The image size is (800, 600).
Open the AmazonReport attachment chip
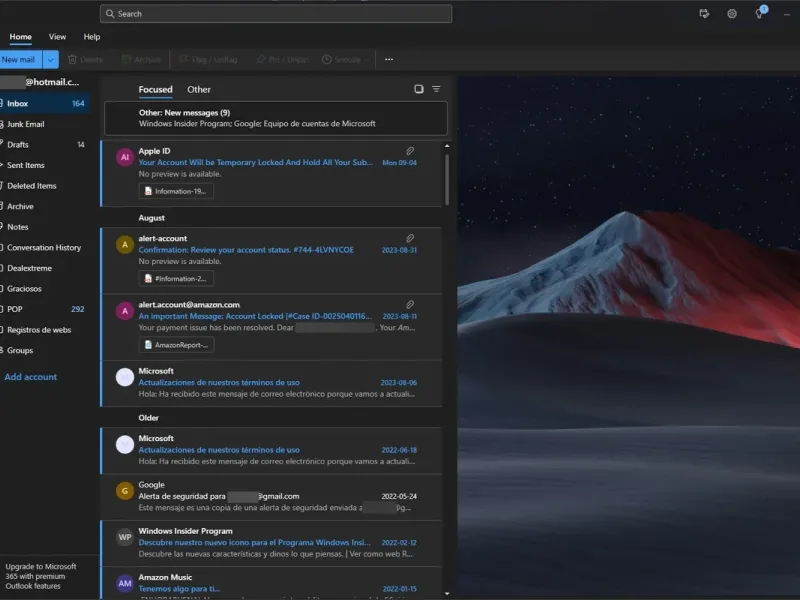176,345
